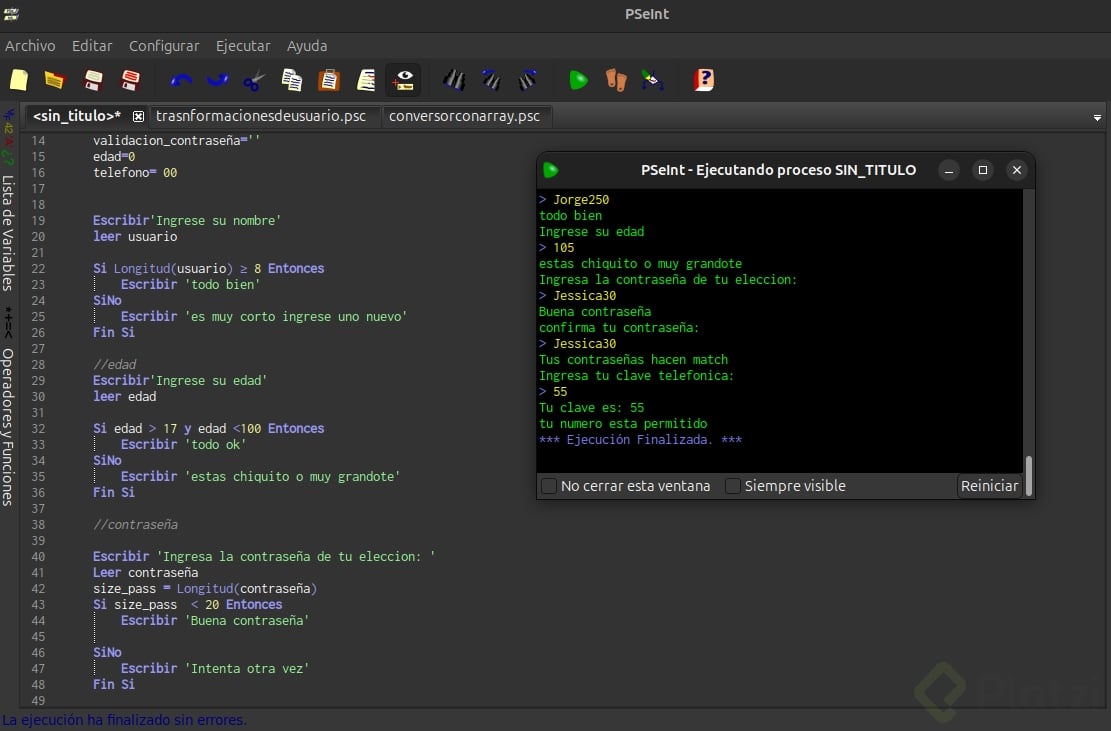Switch to the conversorconarray.psc tab
Screen dimensions: 1111x731
(x=464, y=116)
